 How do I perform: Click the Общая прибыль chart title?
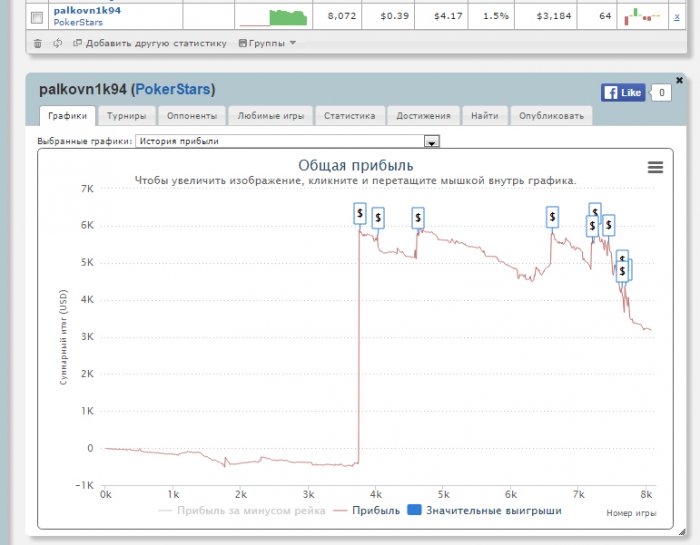tap(356, 166)
